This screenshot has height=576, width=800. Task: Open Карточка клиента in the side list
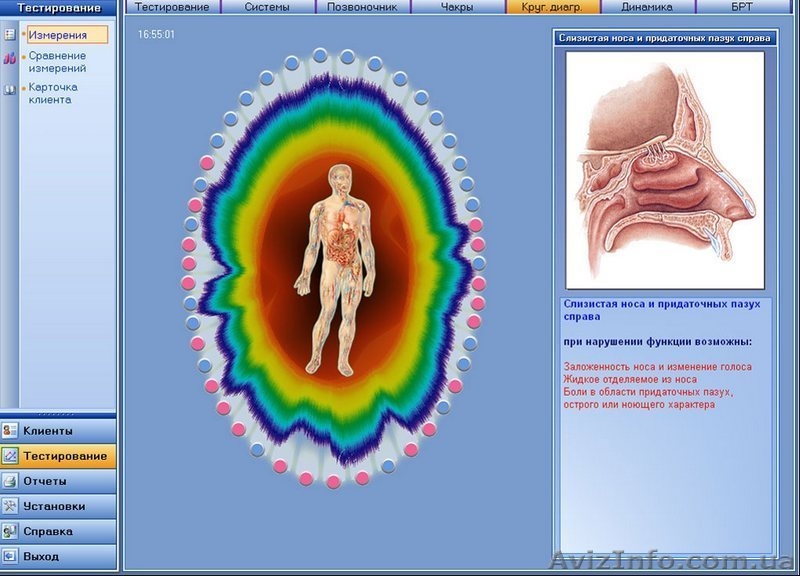point(53,93)
